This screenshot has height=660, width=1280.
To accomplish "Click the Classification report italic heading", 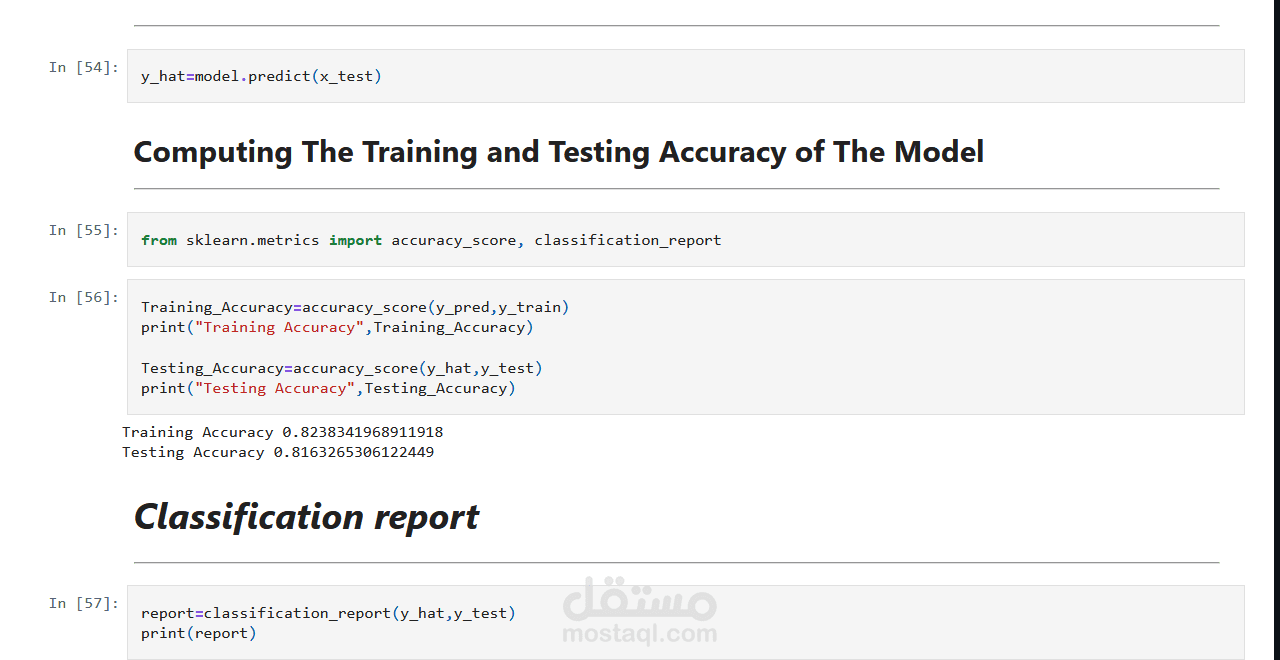I will [306, 517].
